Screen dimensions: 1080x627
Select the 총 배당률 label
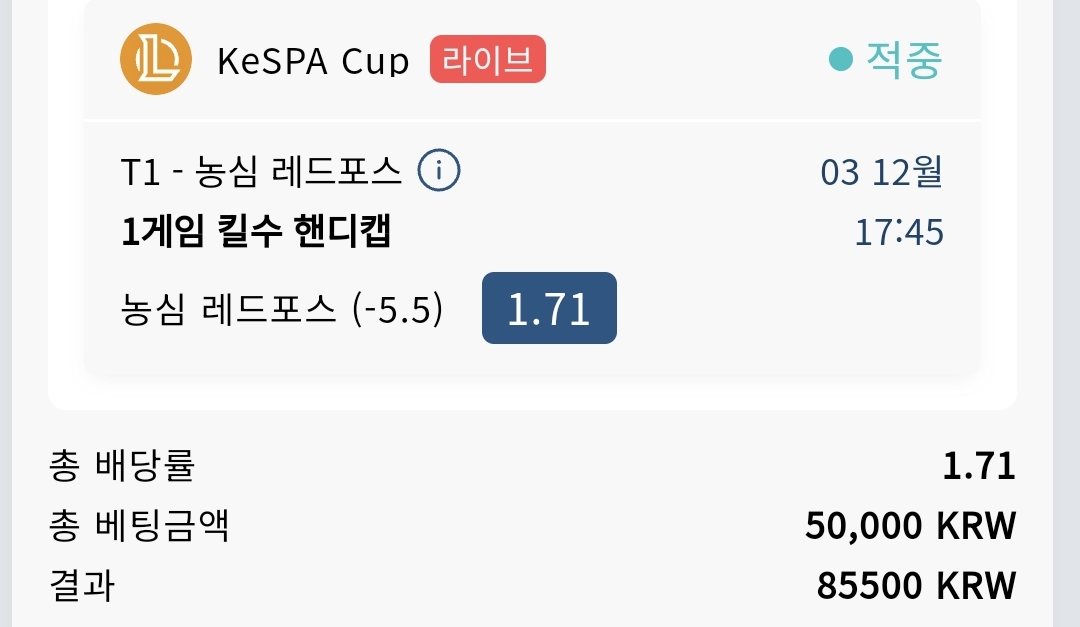pos(123,466)
